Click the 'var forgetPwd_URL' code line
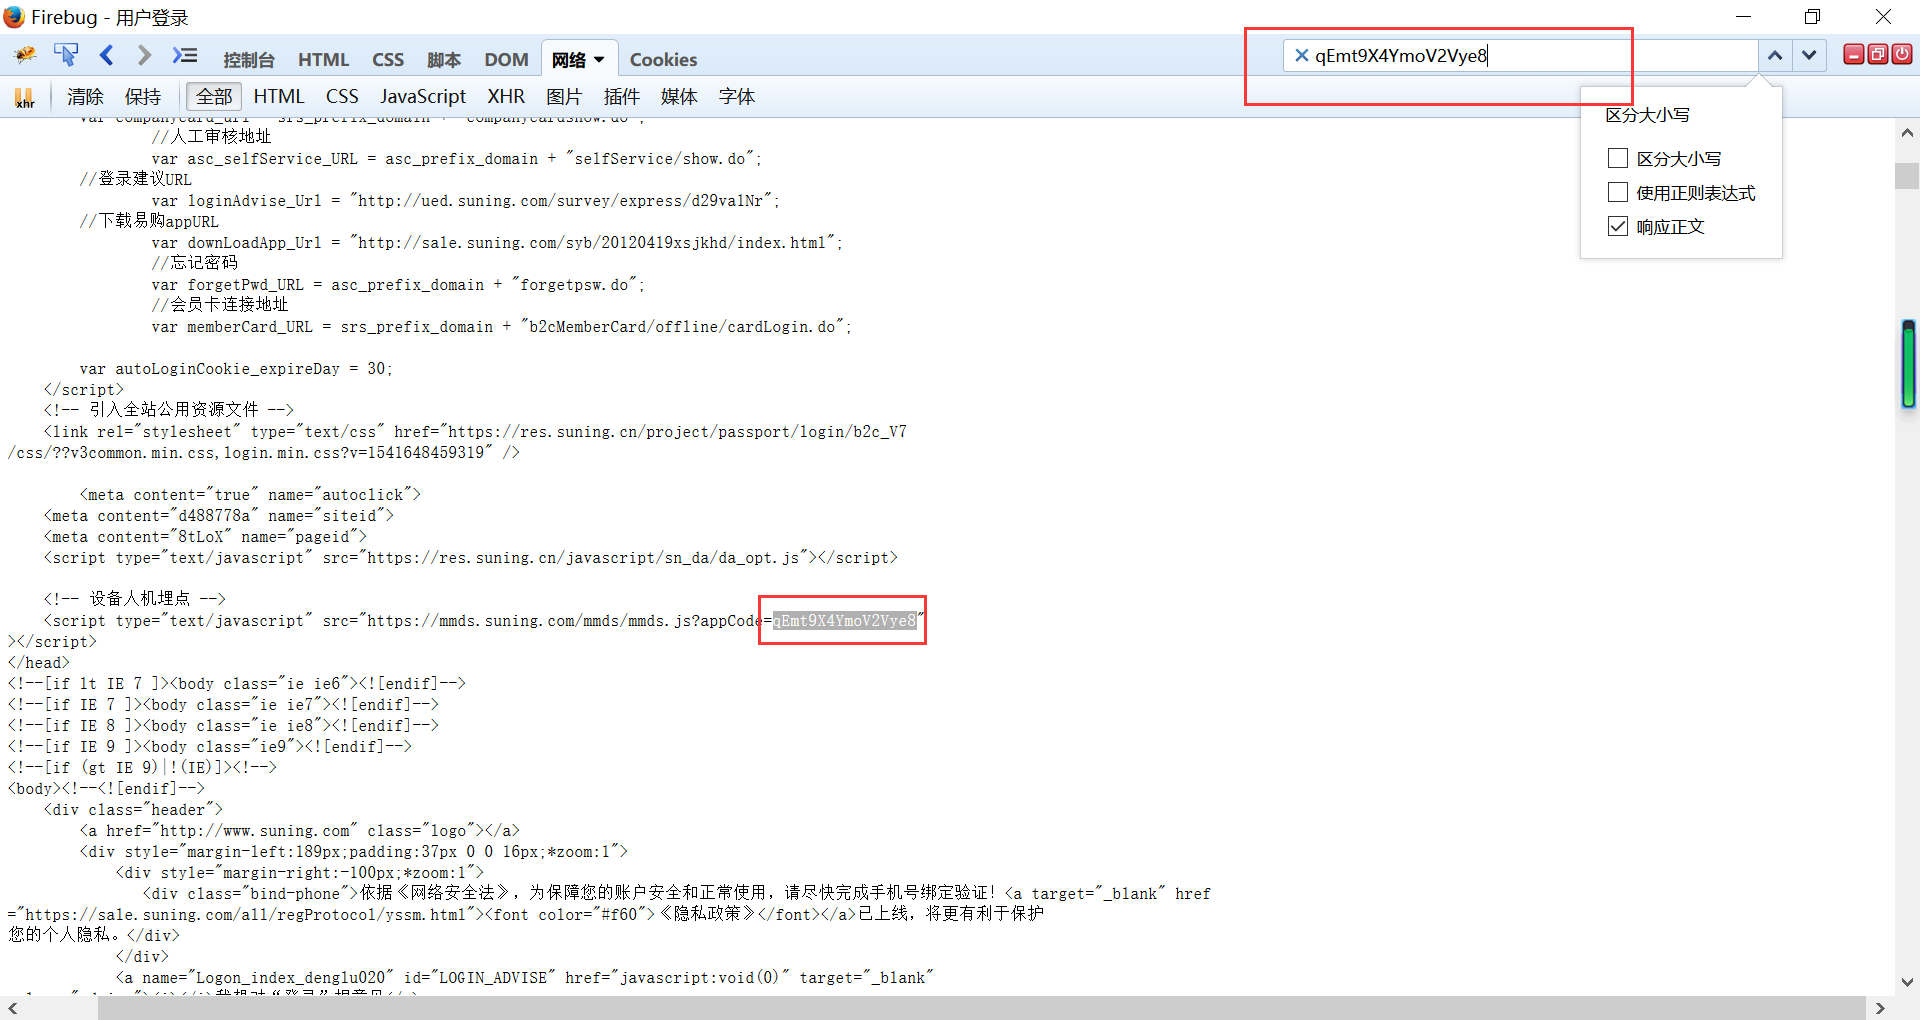The height and width of the screenshot is (1020, 1920). tap(398, 285)
